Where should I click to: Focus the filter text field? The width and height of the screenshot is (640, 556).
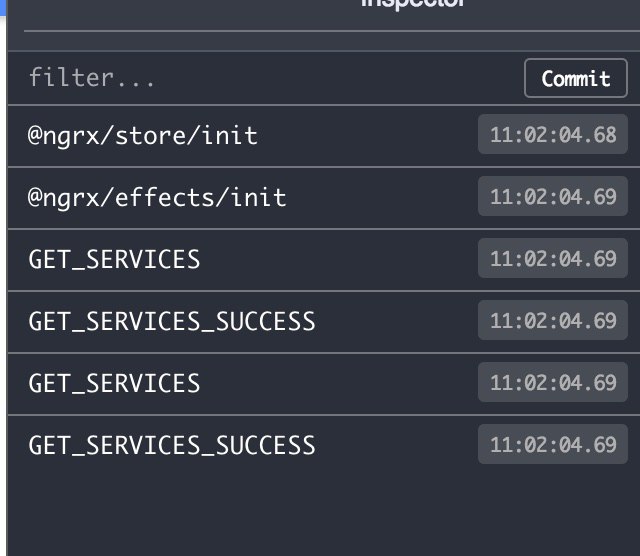(x=265, y=78)
